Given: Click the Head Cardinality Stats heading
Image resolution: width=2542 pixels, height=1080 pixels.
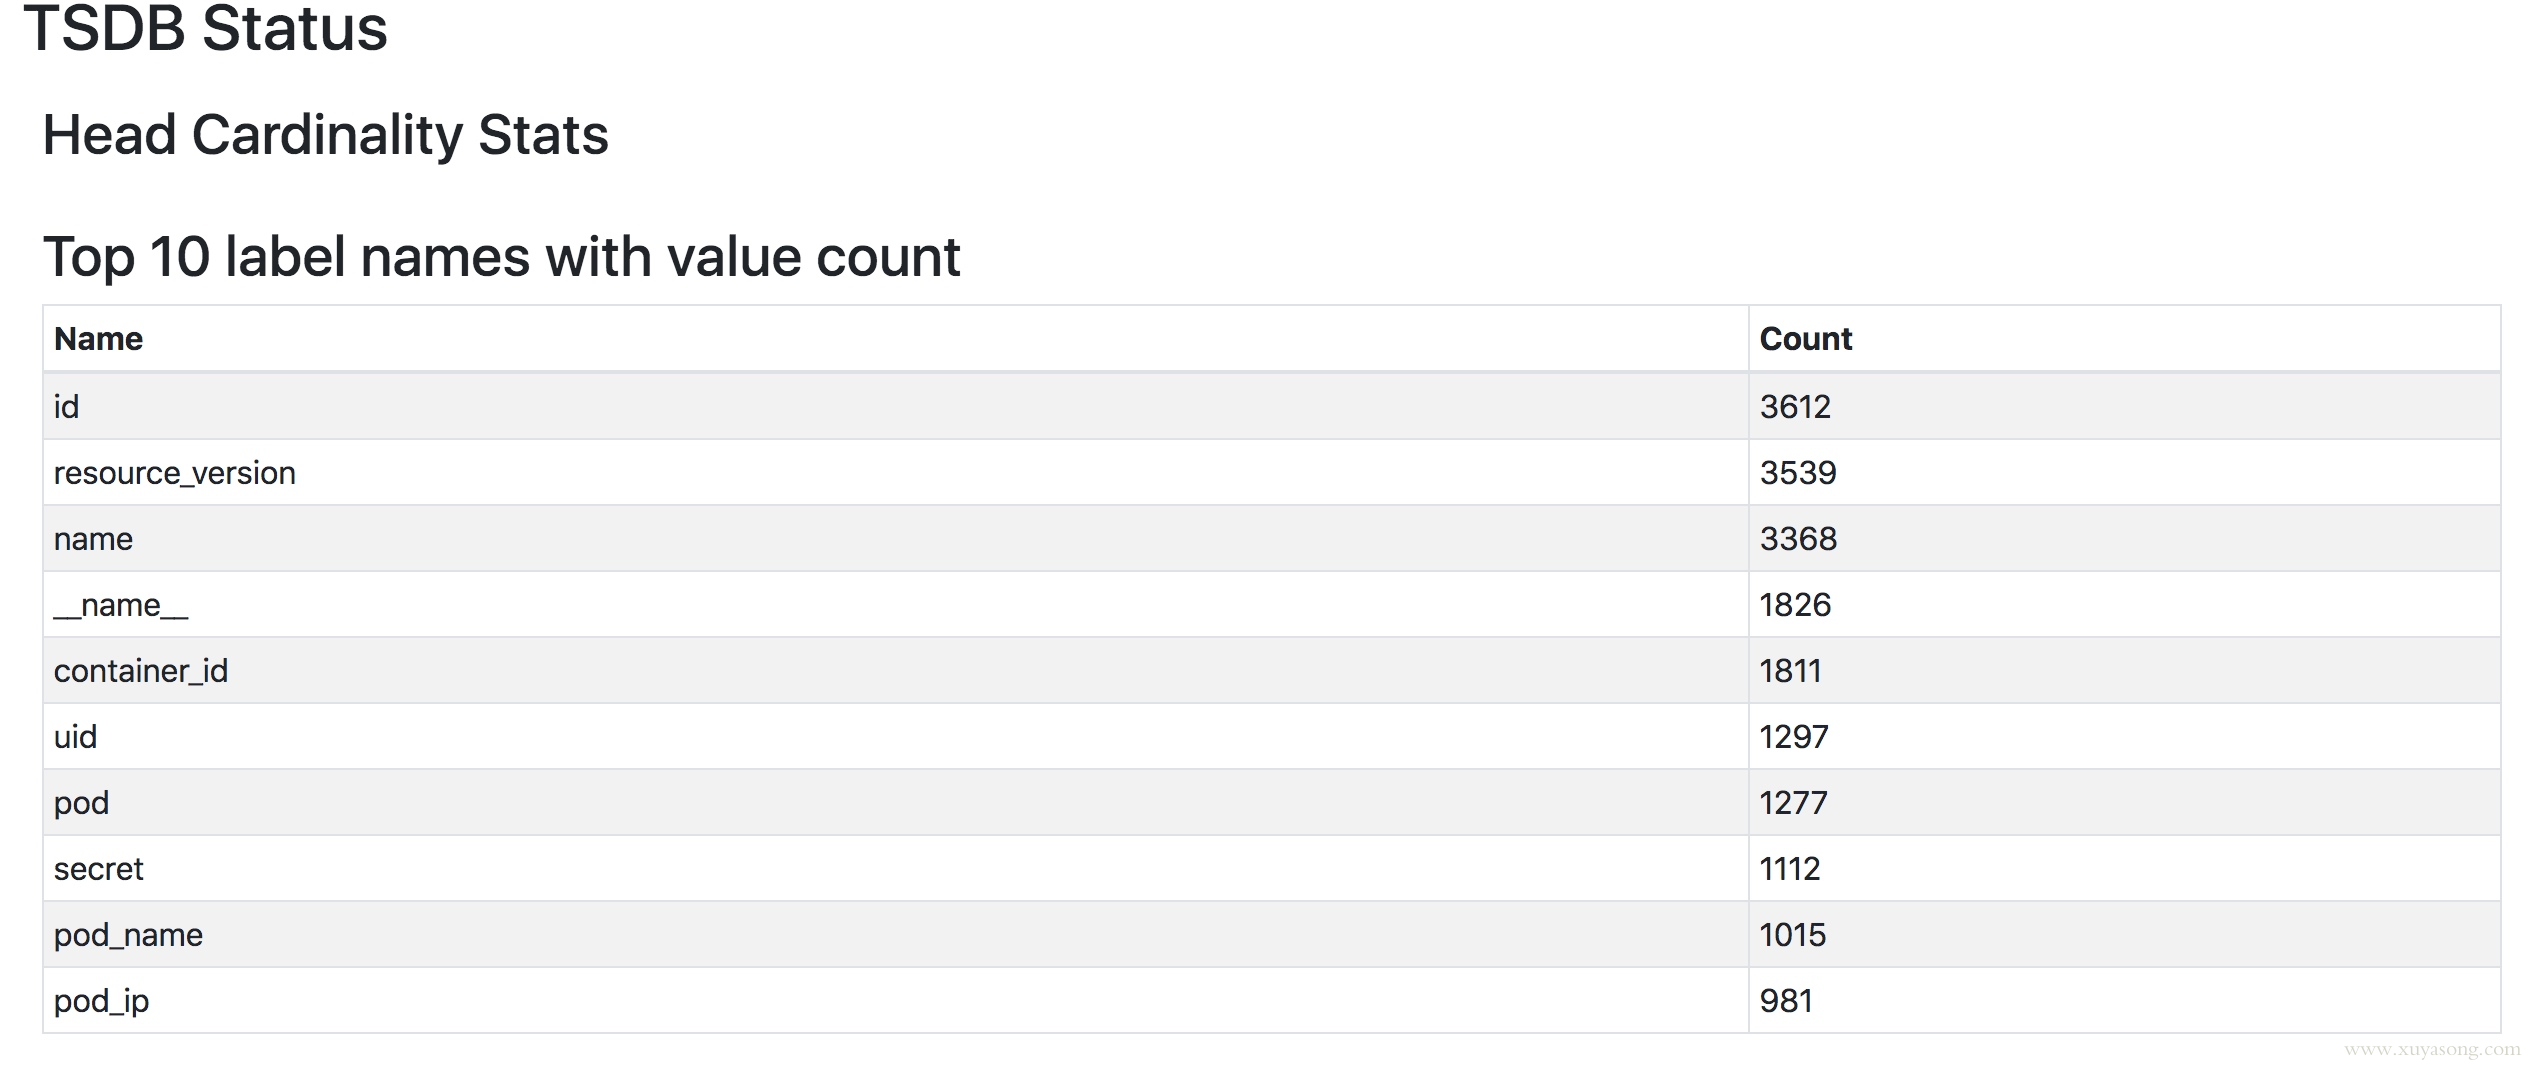Looking at the screenshot, I should pyautogui.click(x=325, y=134).
